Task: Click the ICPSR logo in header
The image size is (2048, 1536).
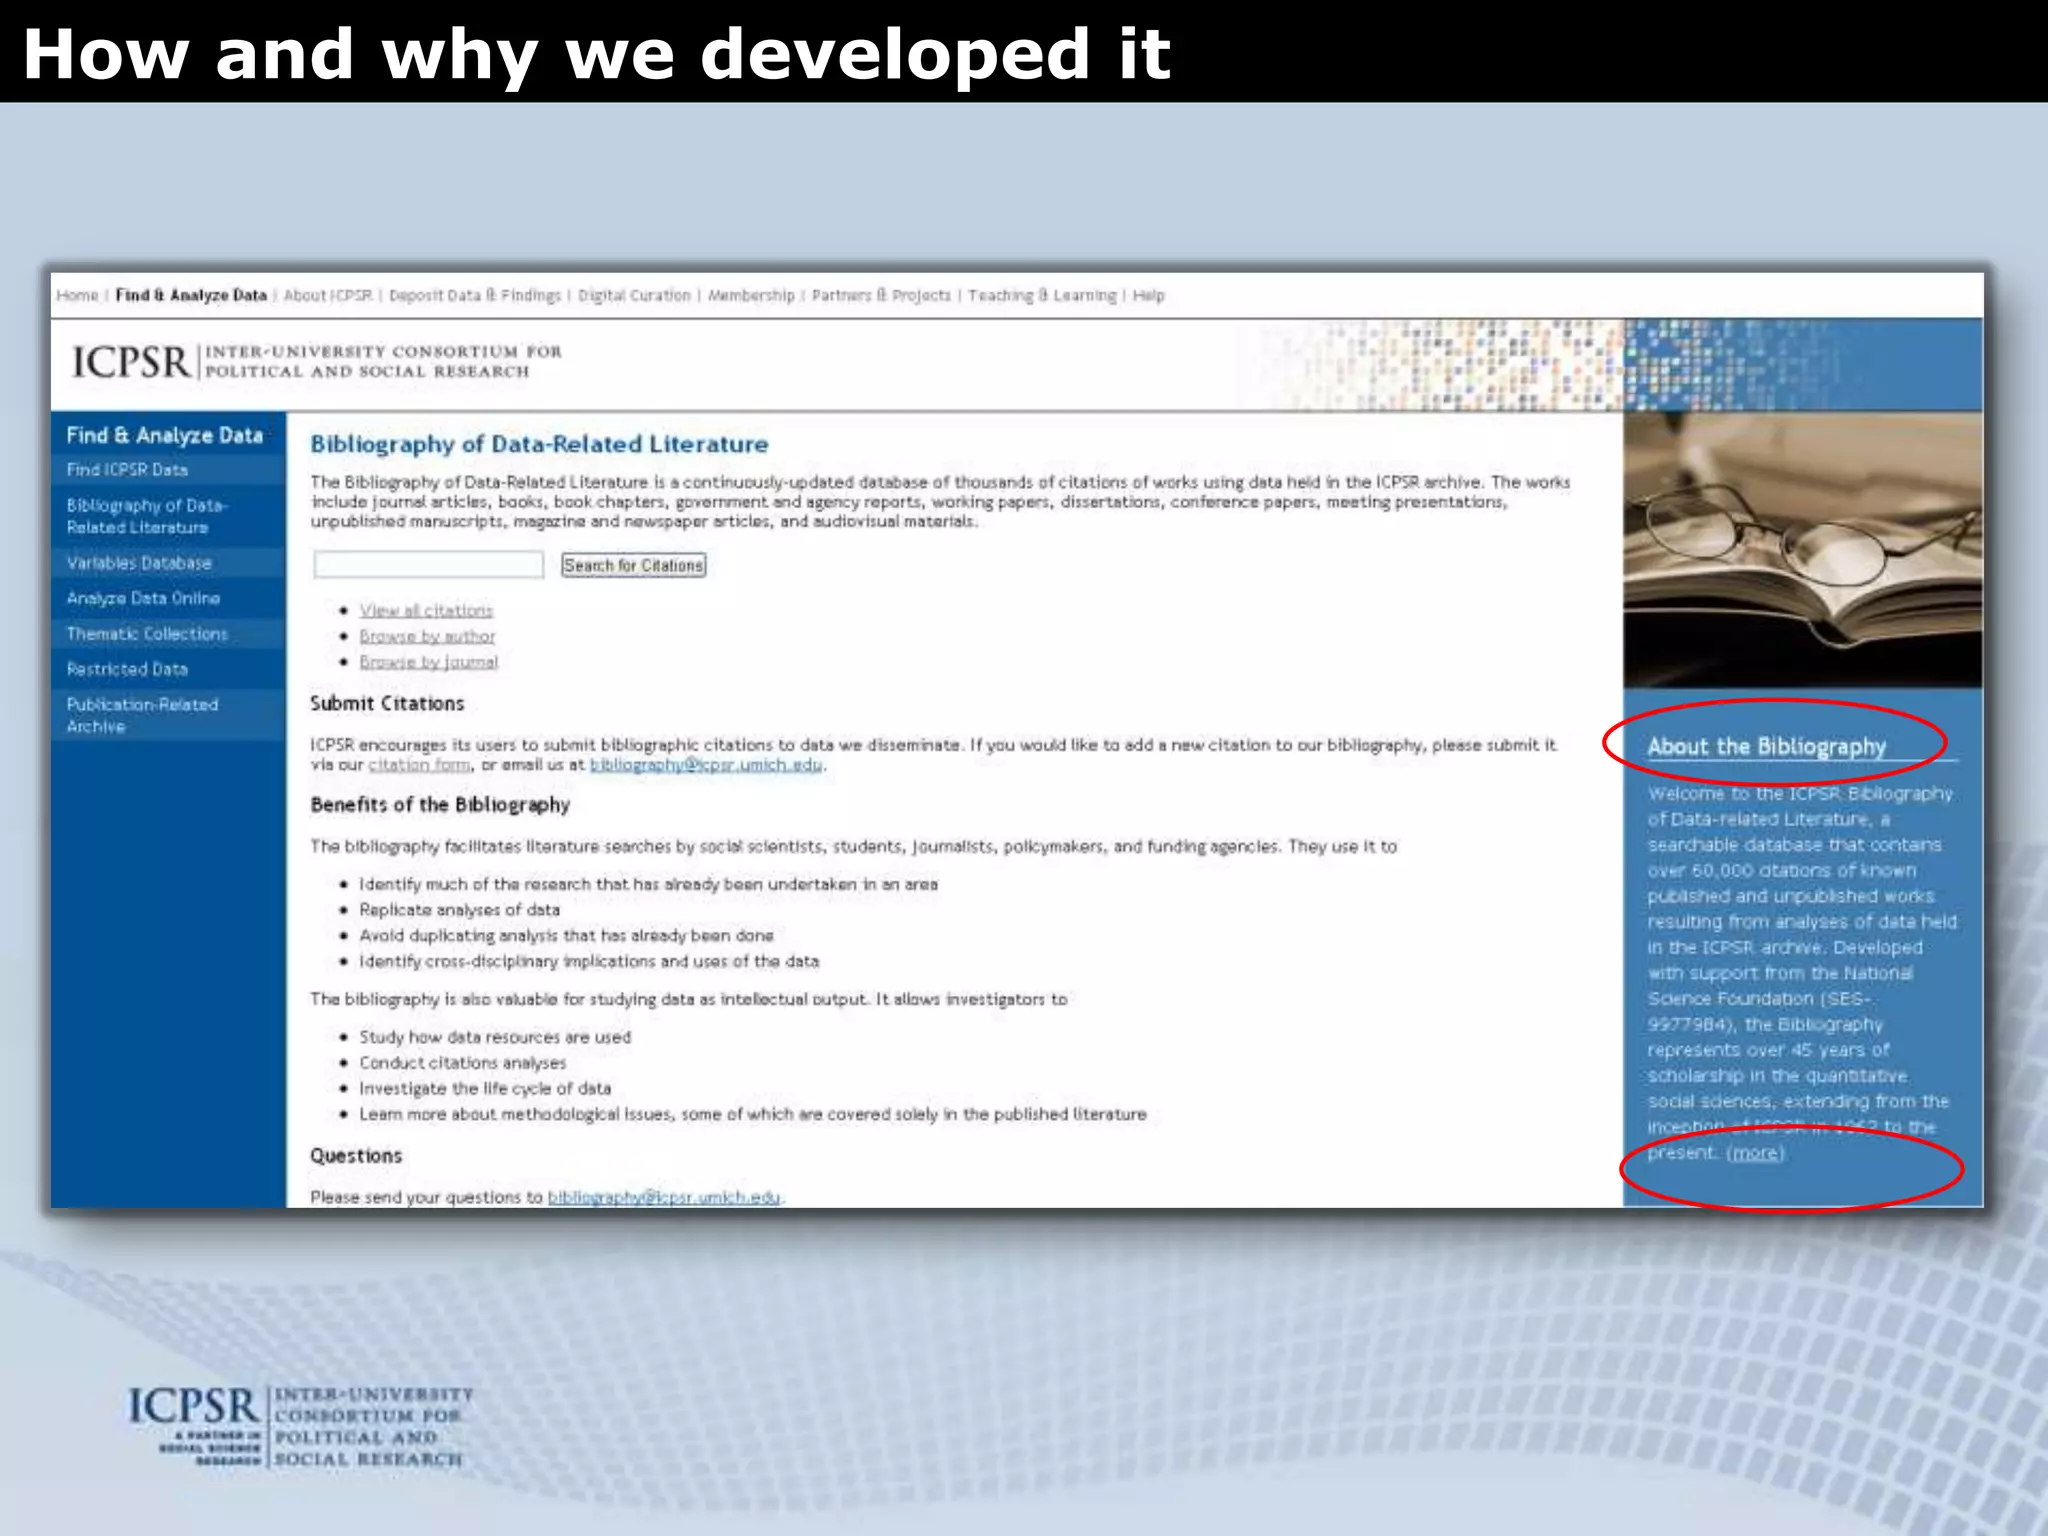Action: click(130, 362)
